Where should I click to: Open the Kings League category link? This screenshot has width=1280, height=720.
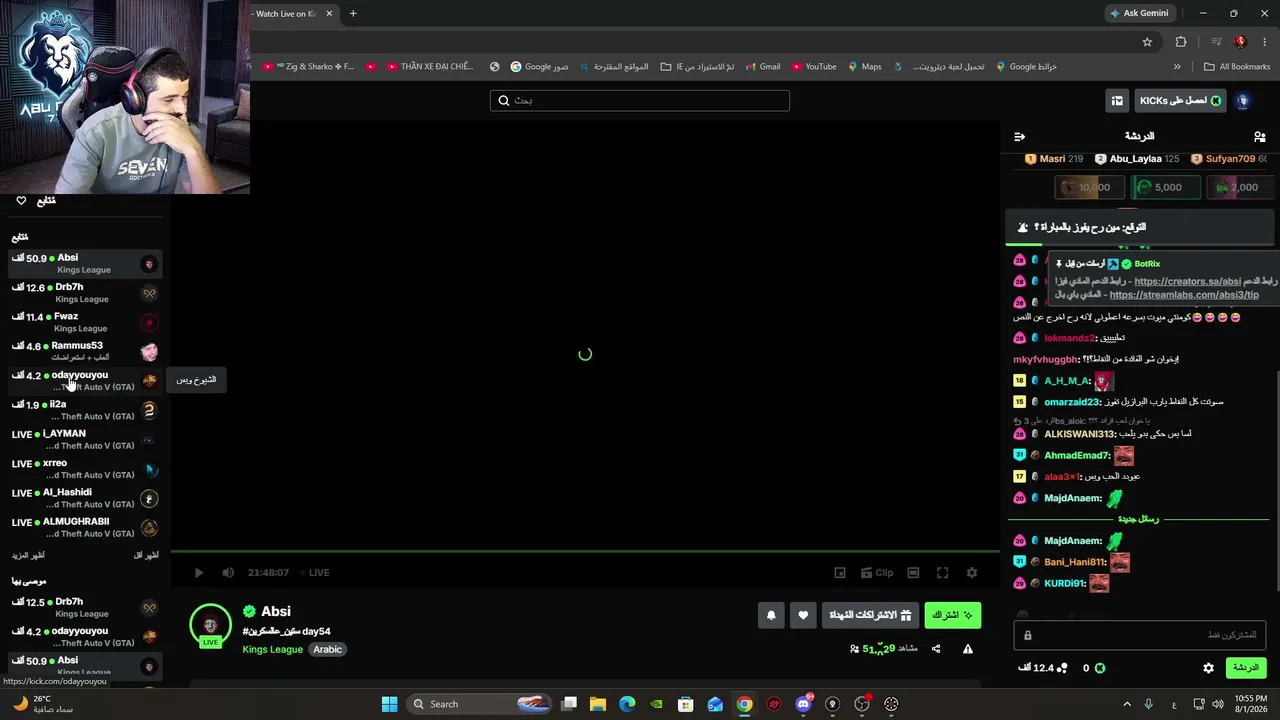click(272, 650)
